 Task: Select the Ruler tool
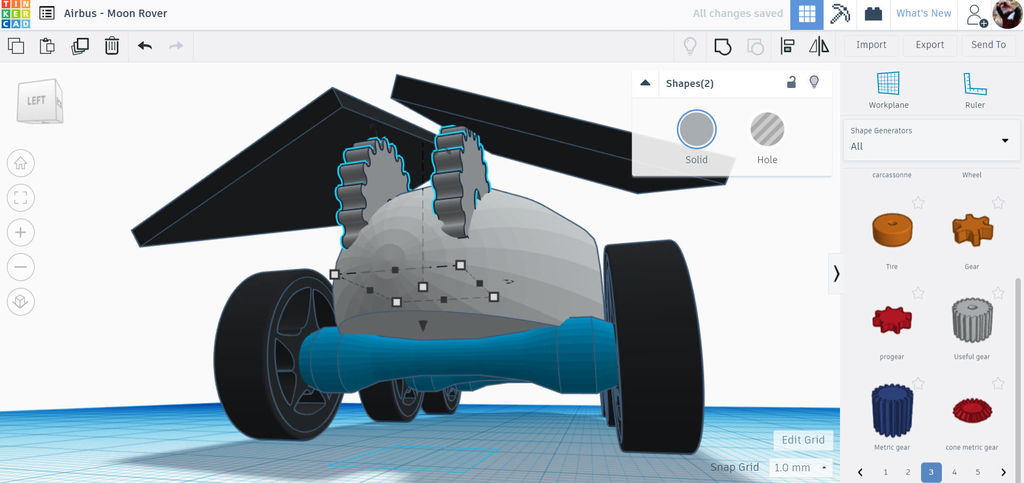point(974,89)
